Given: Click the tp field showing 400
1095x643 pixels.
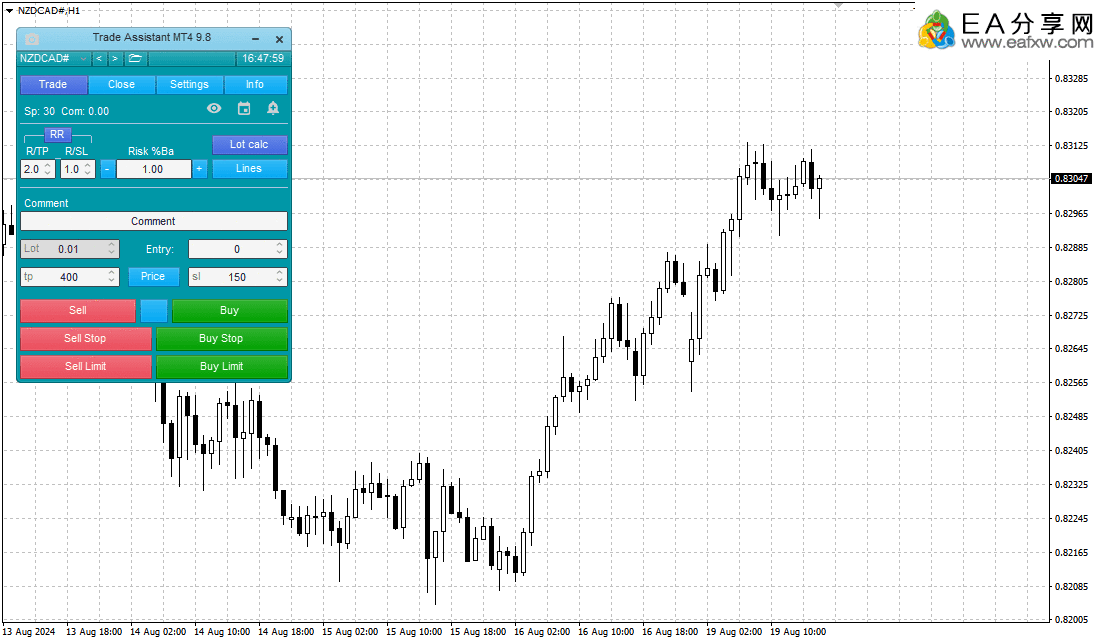Looking at the screenshot, I should [70, 277].
